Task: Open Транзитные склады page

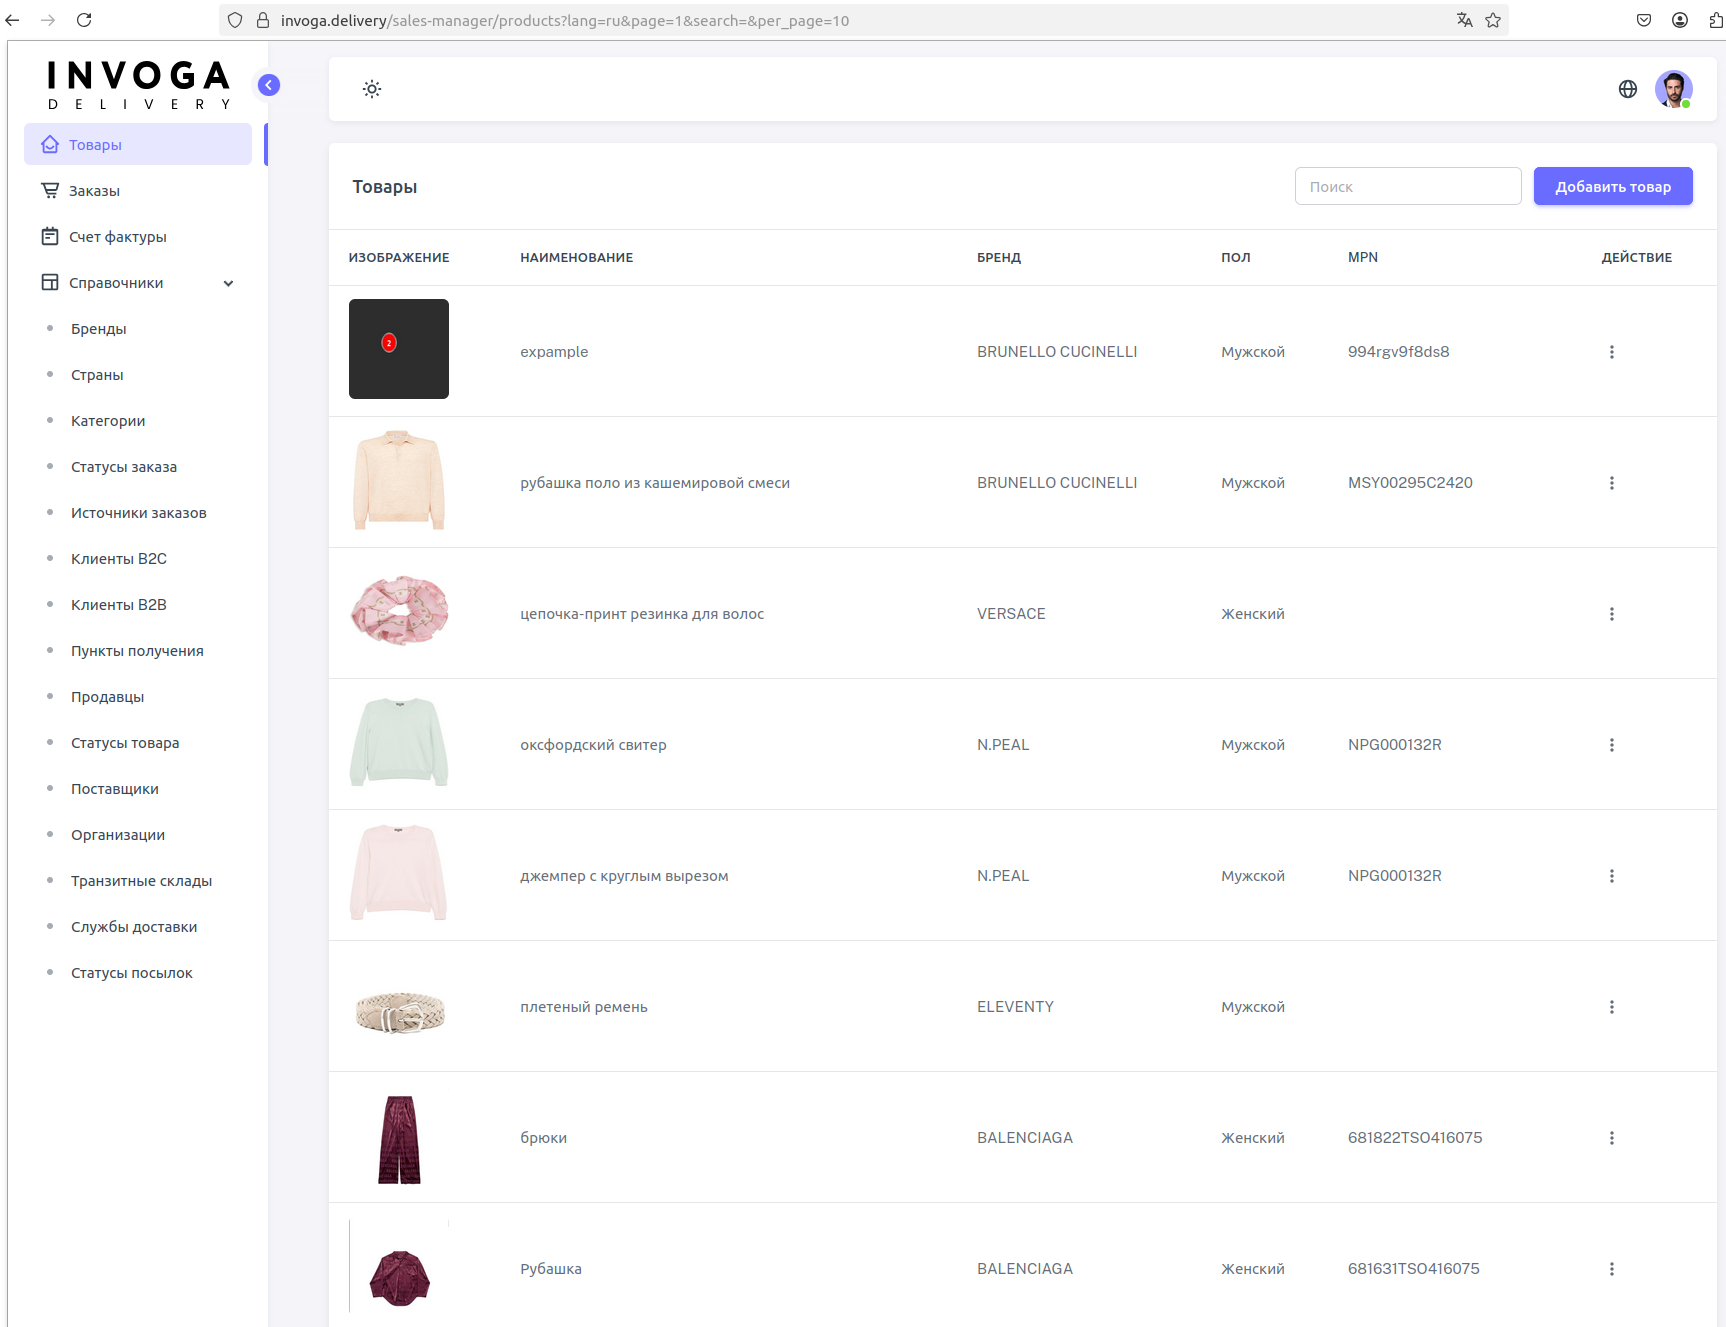Action: (141, 881)
